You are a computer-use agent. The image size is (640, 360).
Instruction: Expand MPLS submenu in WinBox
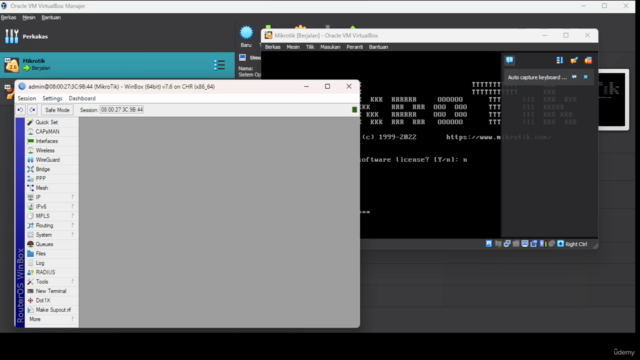(x=51, y=216)
